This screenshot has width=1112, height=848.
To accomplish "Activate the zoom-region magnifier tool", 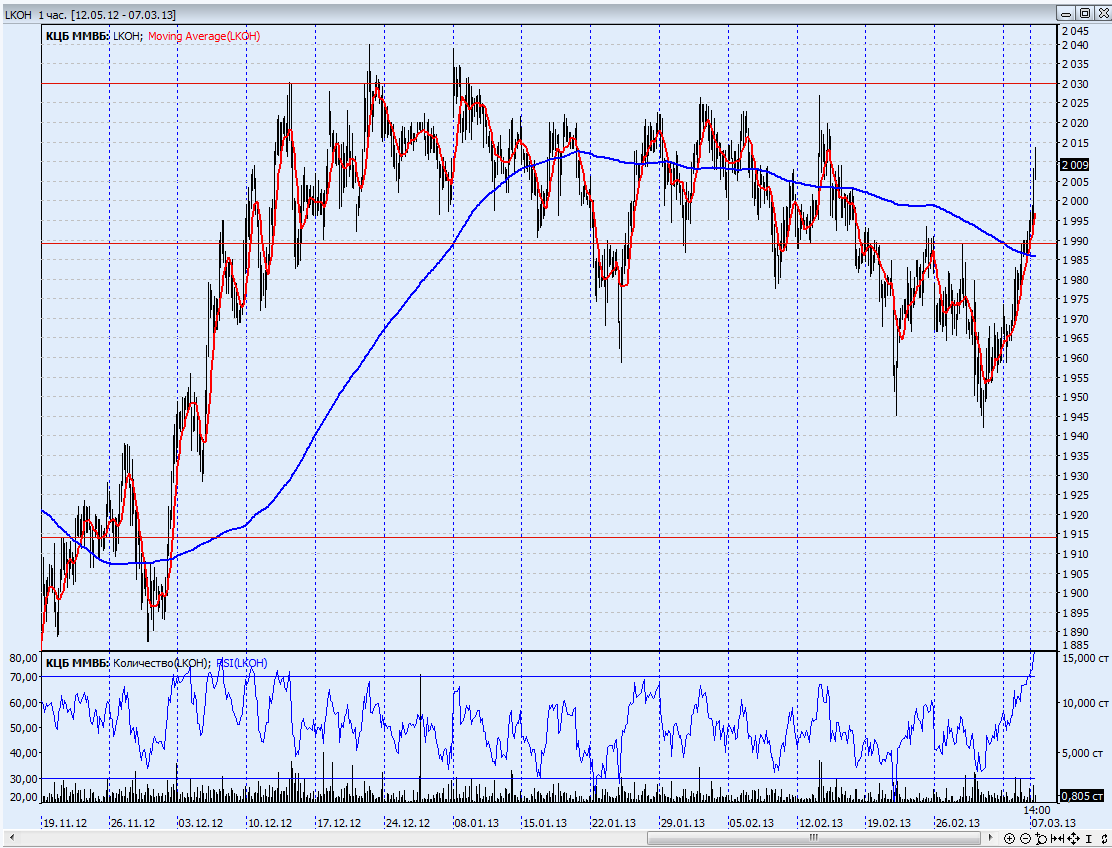I will tap(1041, 839).
